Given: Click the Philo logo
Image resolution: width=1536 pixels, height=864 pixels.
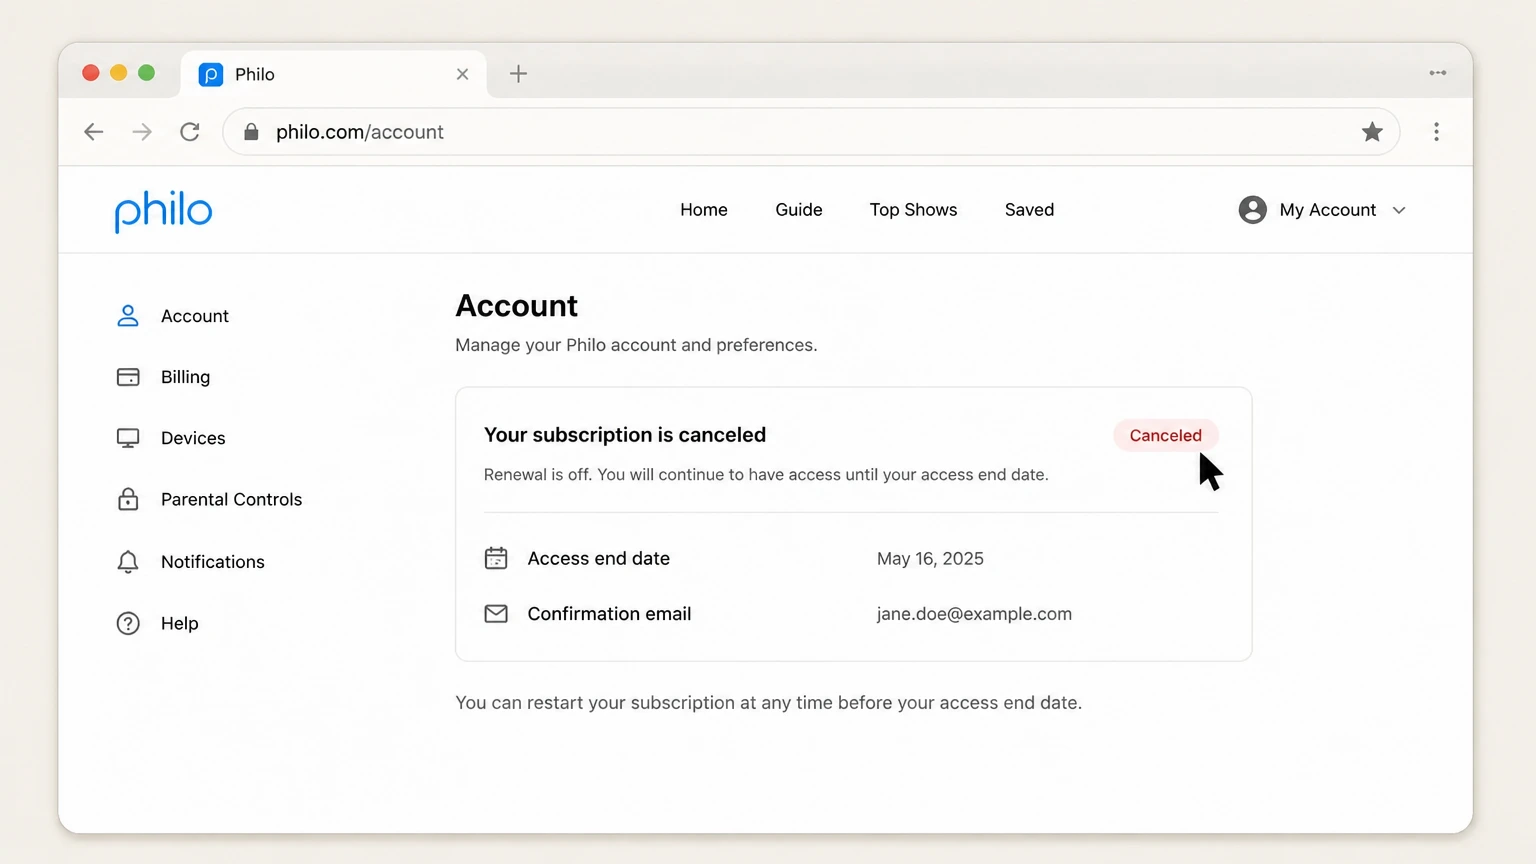Looking at the screenshot, I should click(x=163, y=211).
